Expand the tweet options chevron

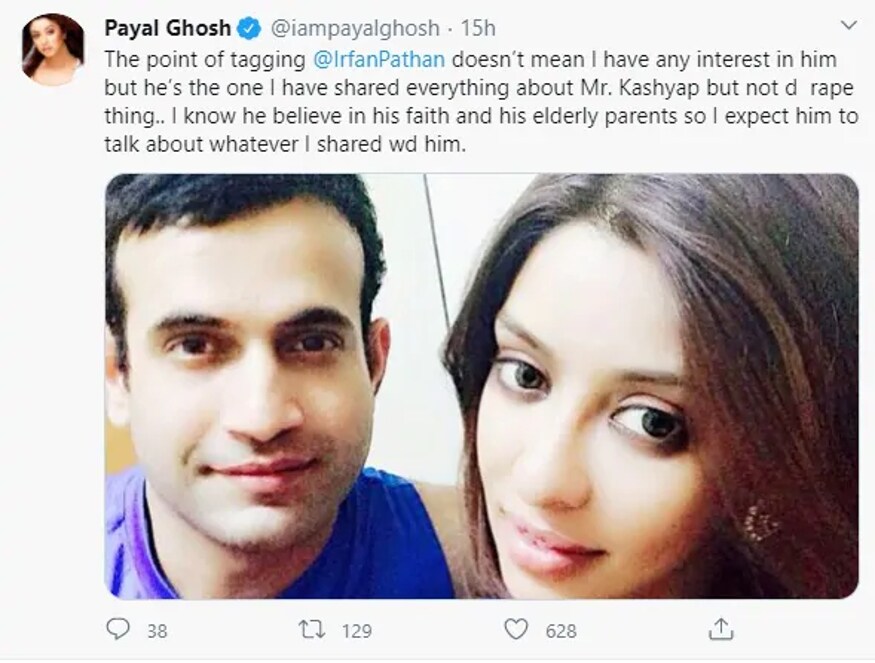click(x=848, y=24)
